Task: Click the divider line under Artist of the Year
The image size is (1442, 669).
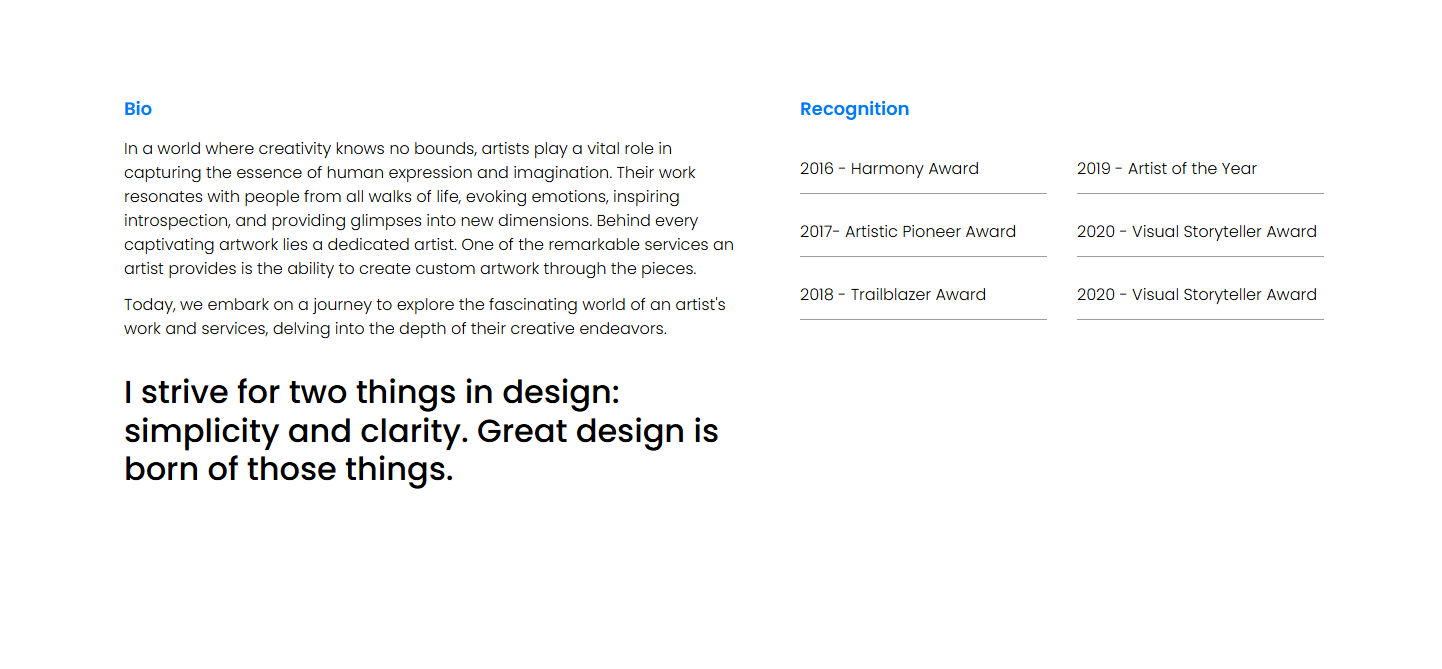Action: 1200,193
